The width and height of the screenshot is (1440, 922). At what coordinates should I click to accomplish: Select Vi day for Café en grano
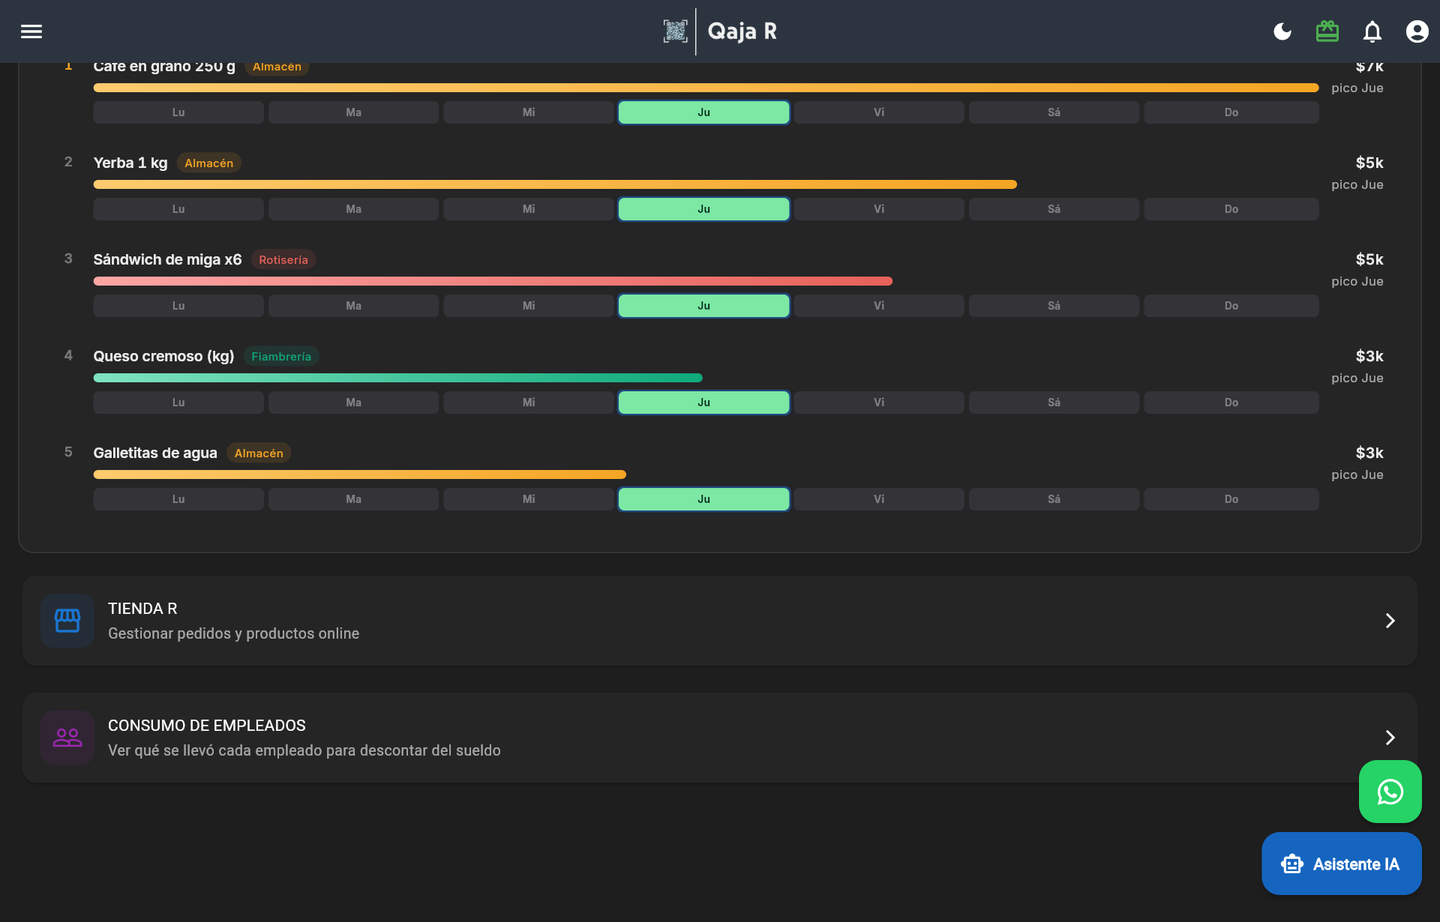click(x=879, y=113)
